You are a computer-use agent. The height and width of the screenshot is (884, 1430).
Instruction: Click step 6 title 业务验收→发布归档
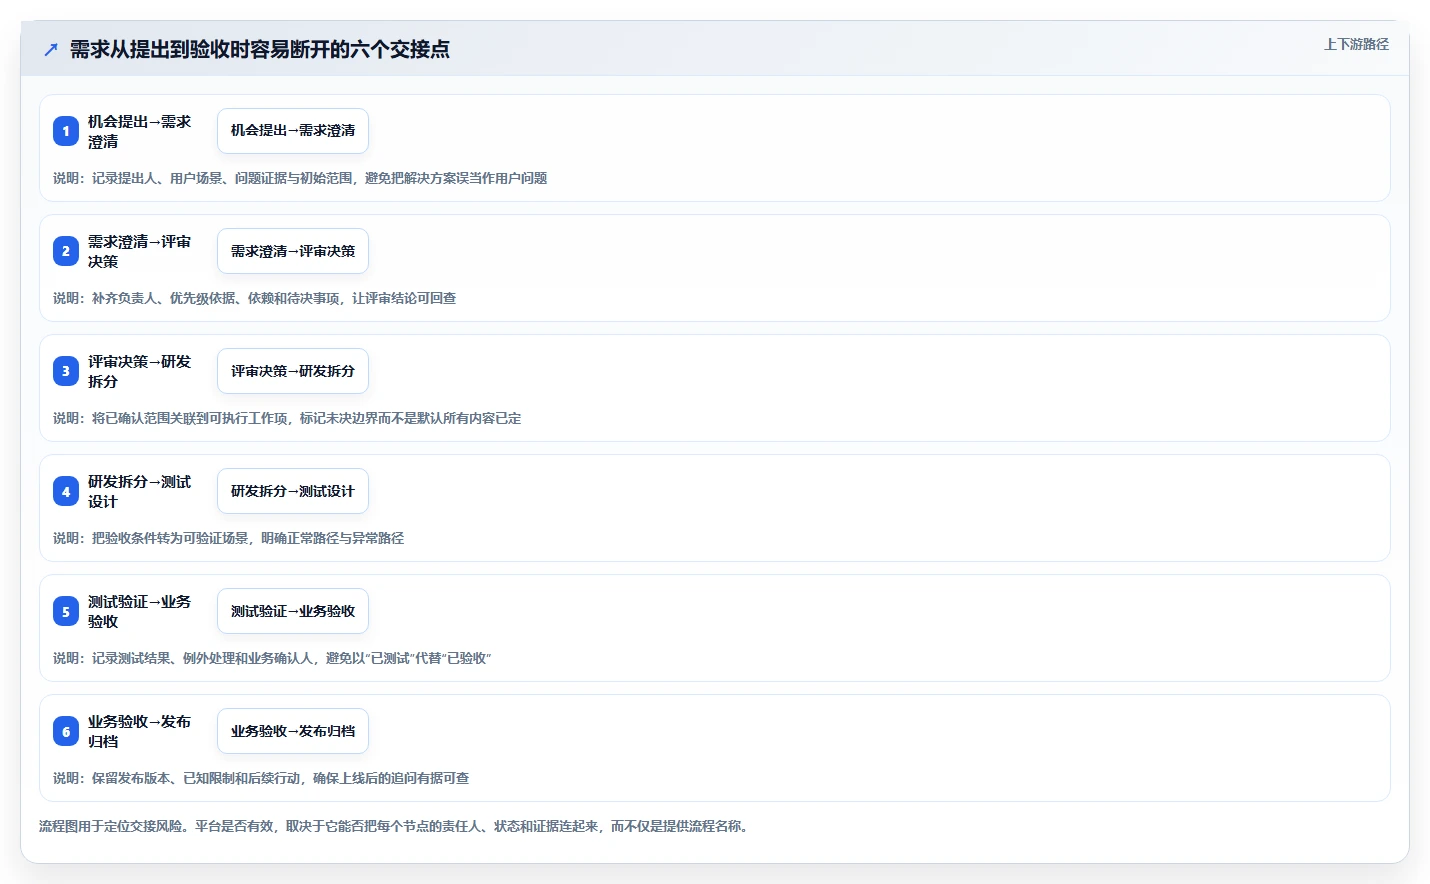point(139,731)
